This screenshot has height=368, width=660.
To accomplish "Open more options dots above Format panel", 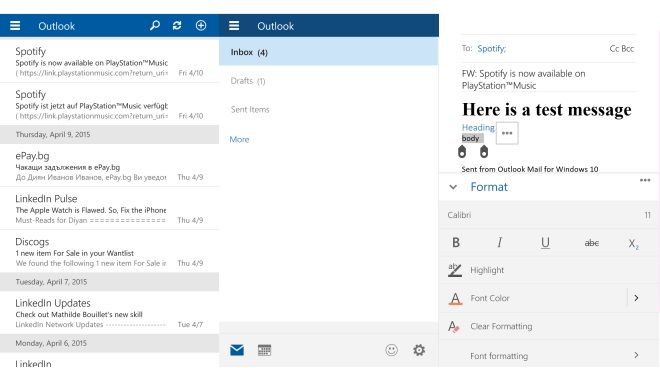I will pos(645,180).
